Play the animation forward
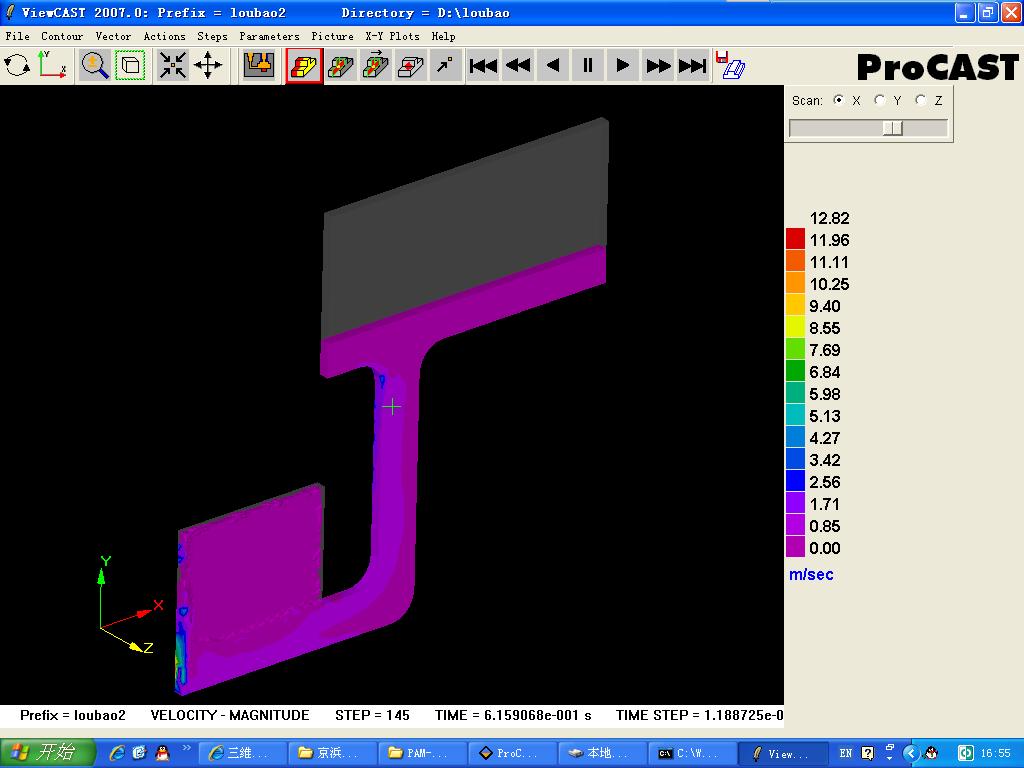The image size is (1024, 768). point(623,65)
